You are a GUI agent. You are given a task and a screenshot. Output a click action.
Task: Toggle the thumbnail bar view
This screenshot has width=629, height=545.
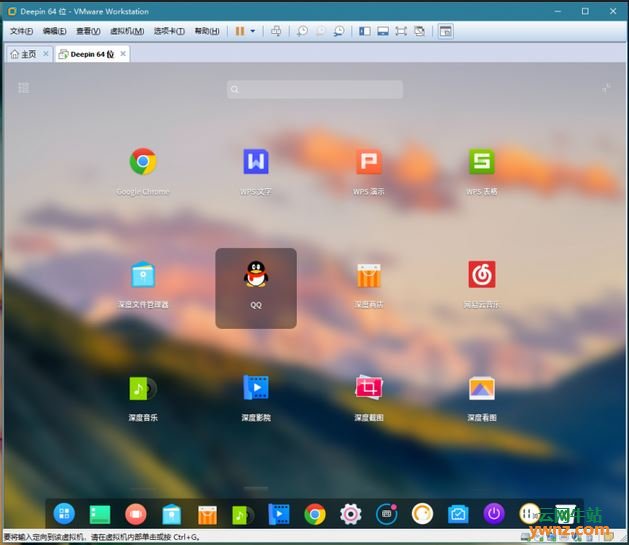[383, 31]
